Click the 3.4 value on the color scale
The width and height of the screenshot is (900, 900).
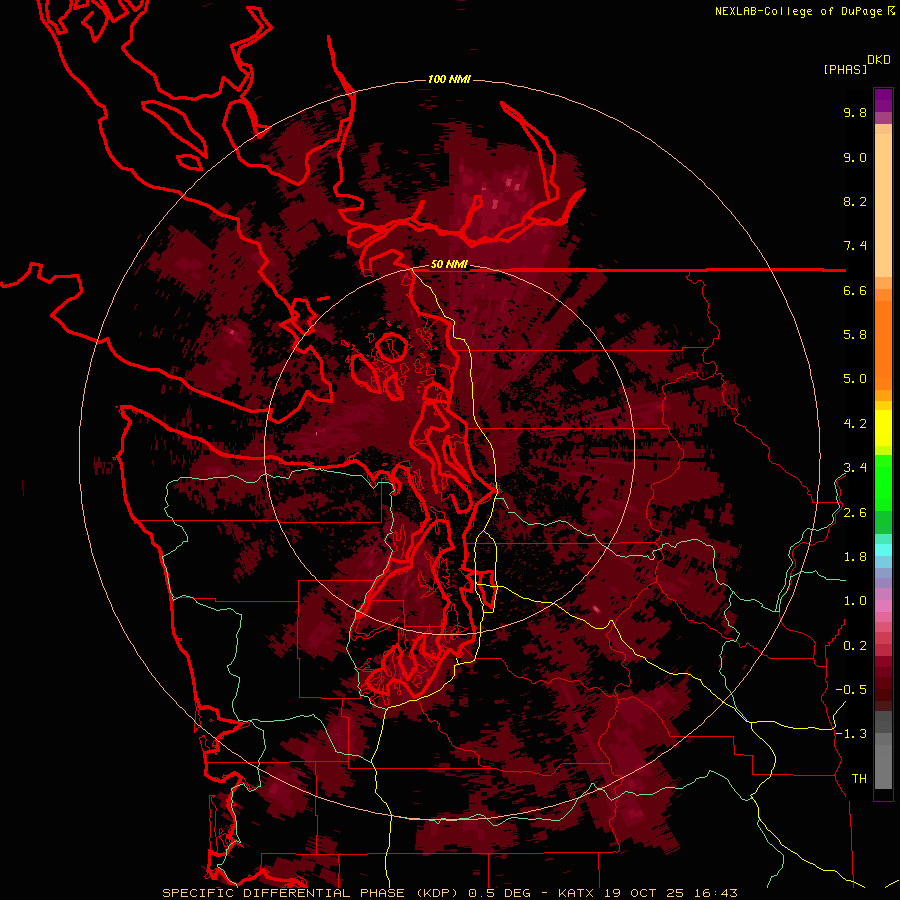point(855,468)
